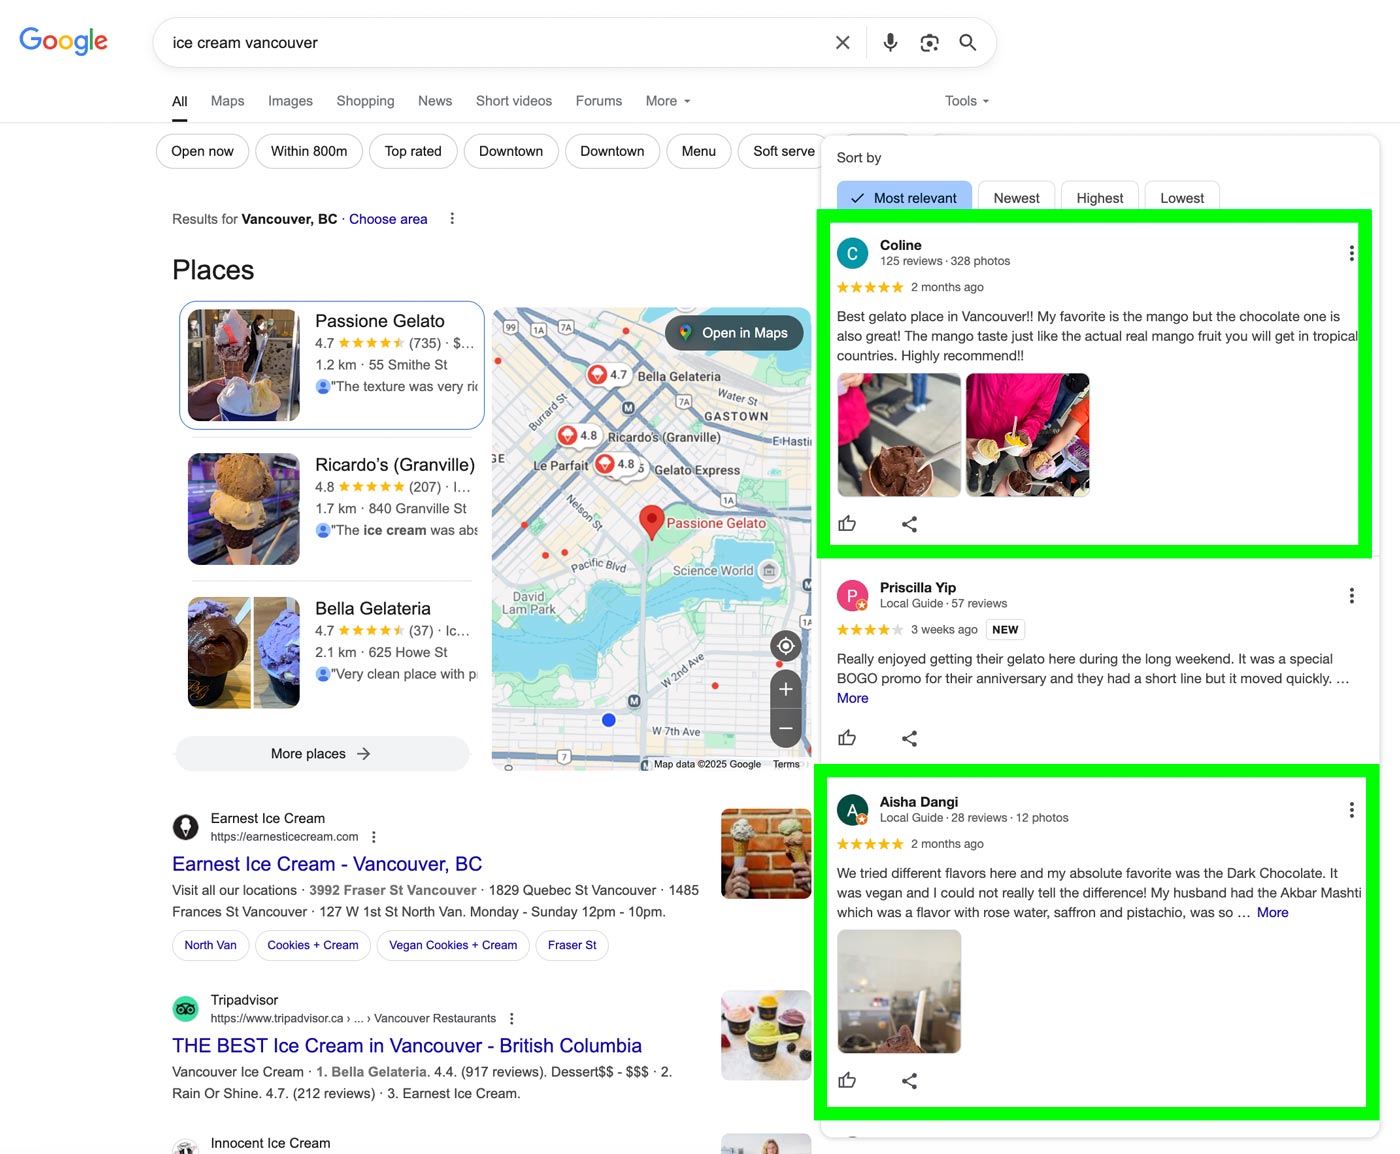Open Earnest Ice Cream - Vancouver, BC link

pos(327,864)
